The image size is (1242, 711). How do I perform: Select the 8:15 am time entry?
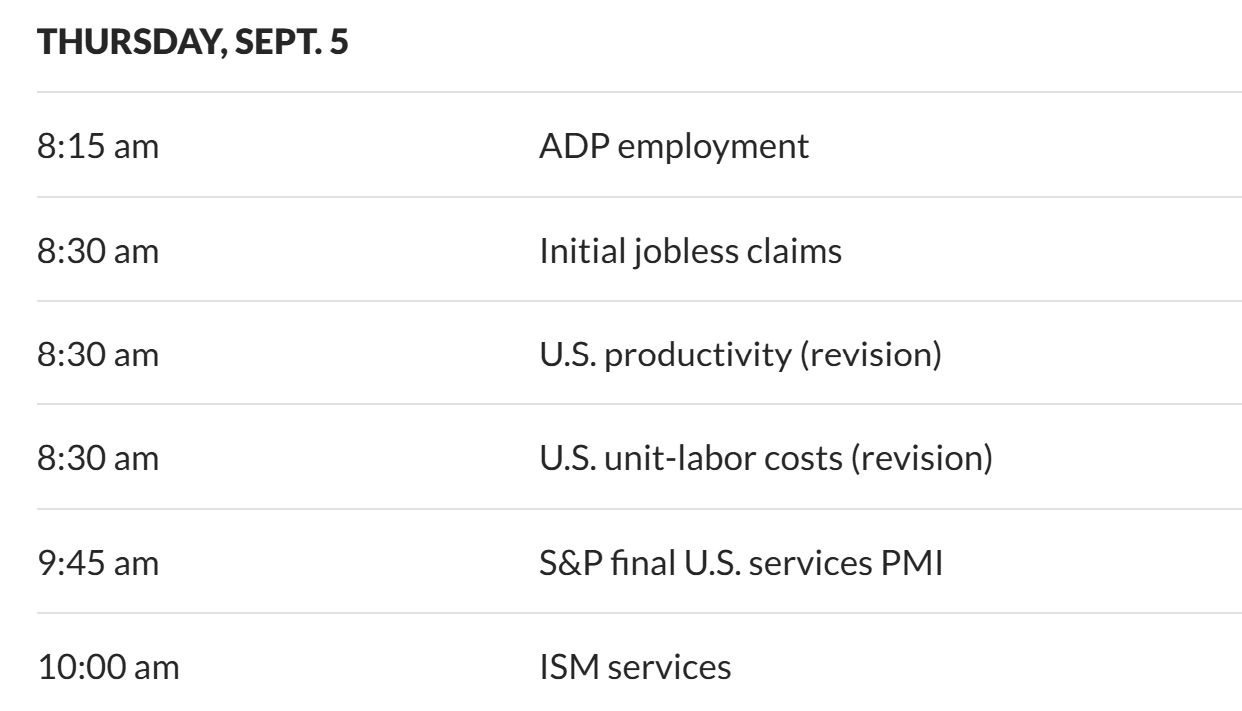pos(98,147)
